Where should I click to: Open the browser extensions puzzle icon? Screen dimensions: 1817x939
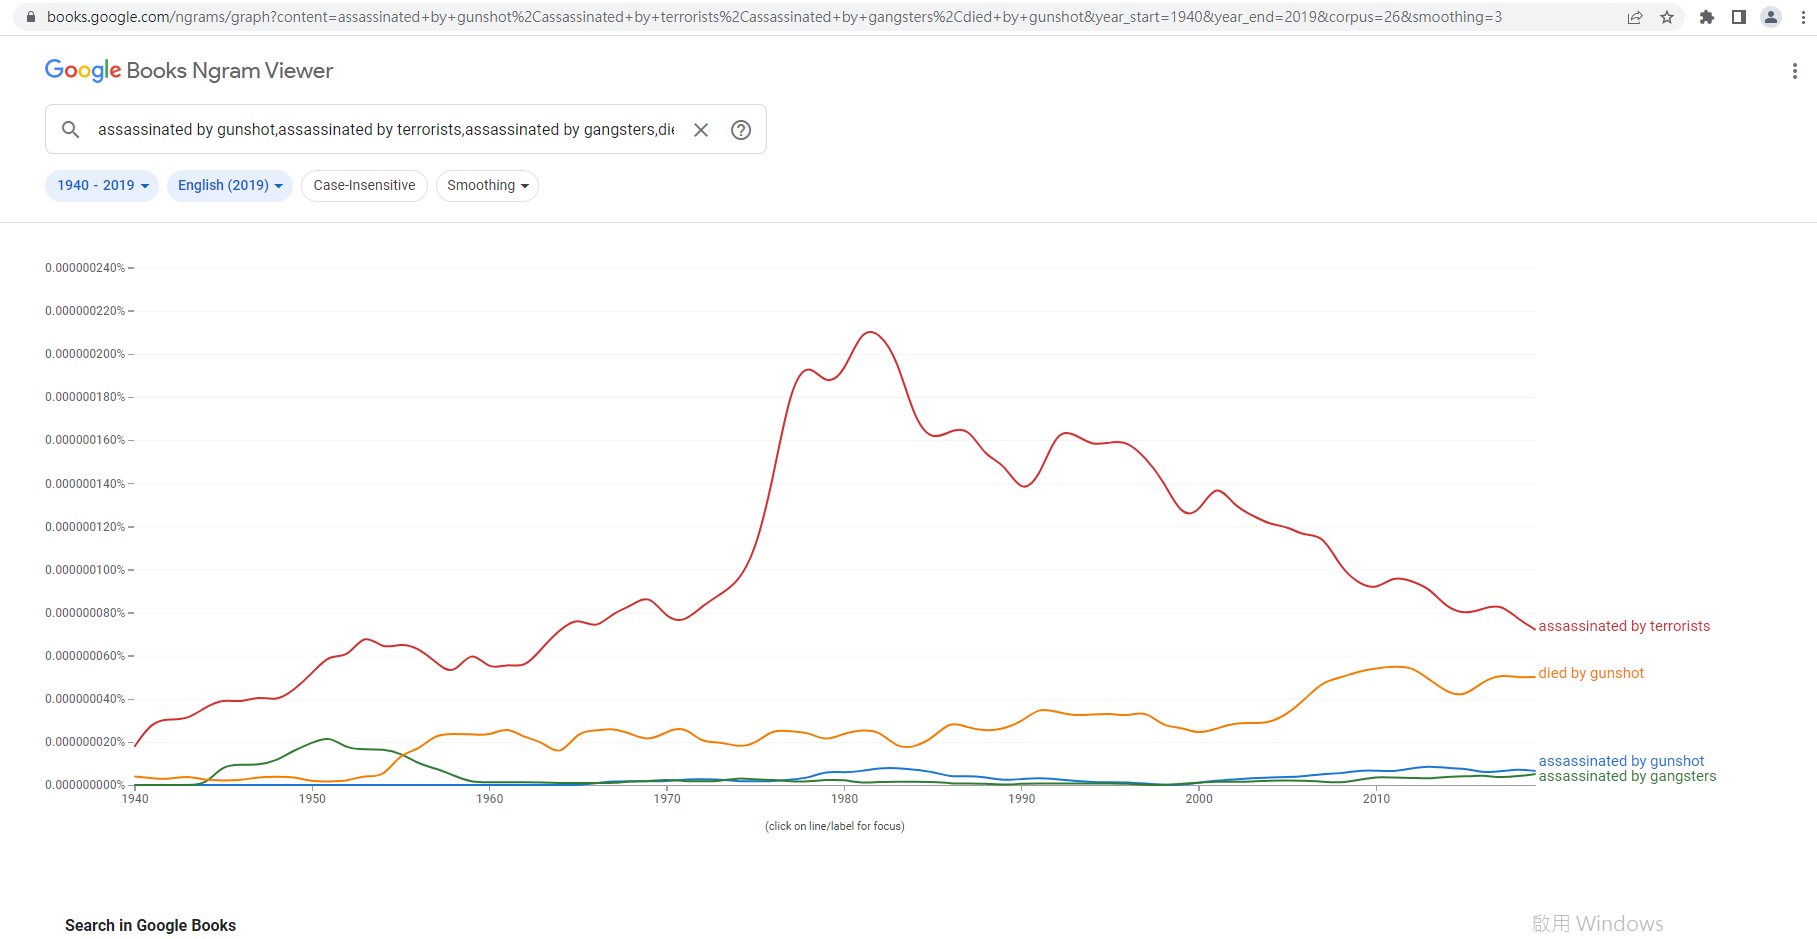tap(1707, 17)
